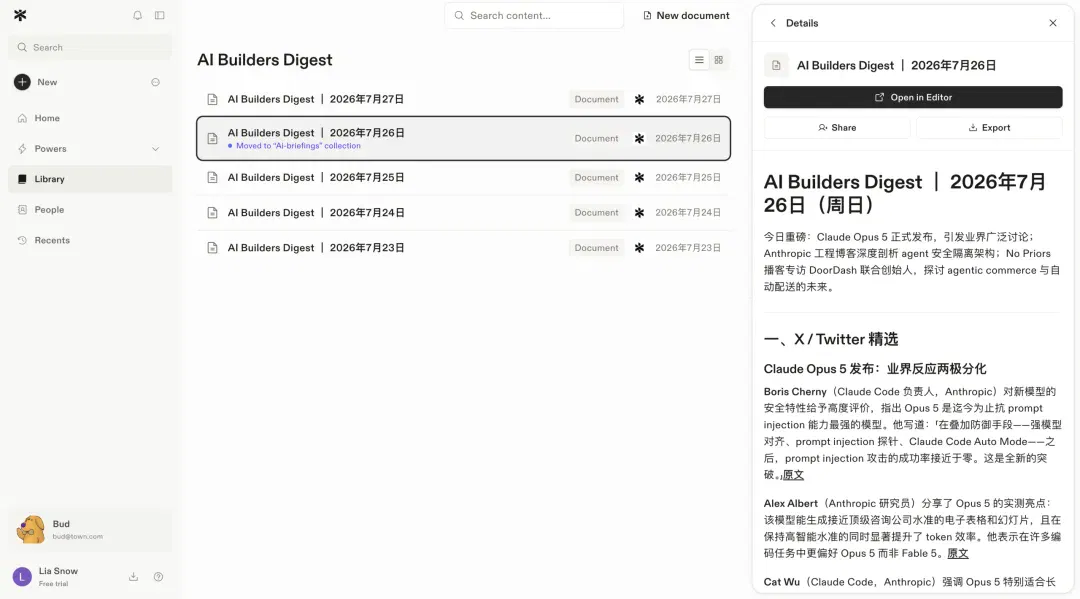The image size is (1080, 599).
Task: Open Powers in sidebar
Action: [x=90, y=149]
